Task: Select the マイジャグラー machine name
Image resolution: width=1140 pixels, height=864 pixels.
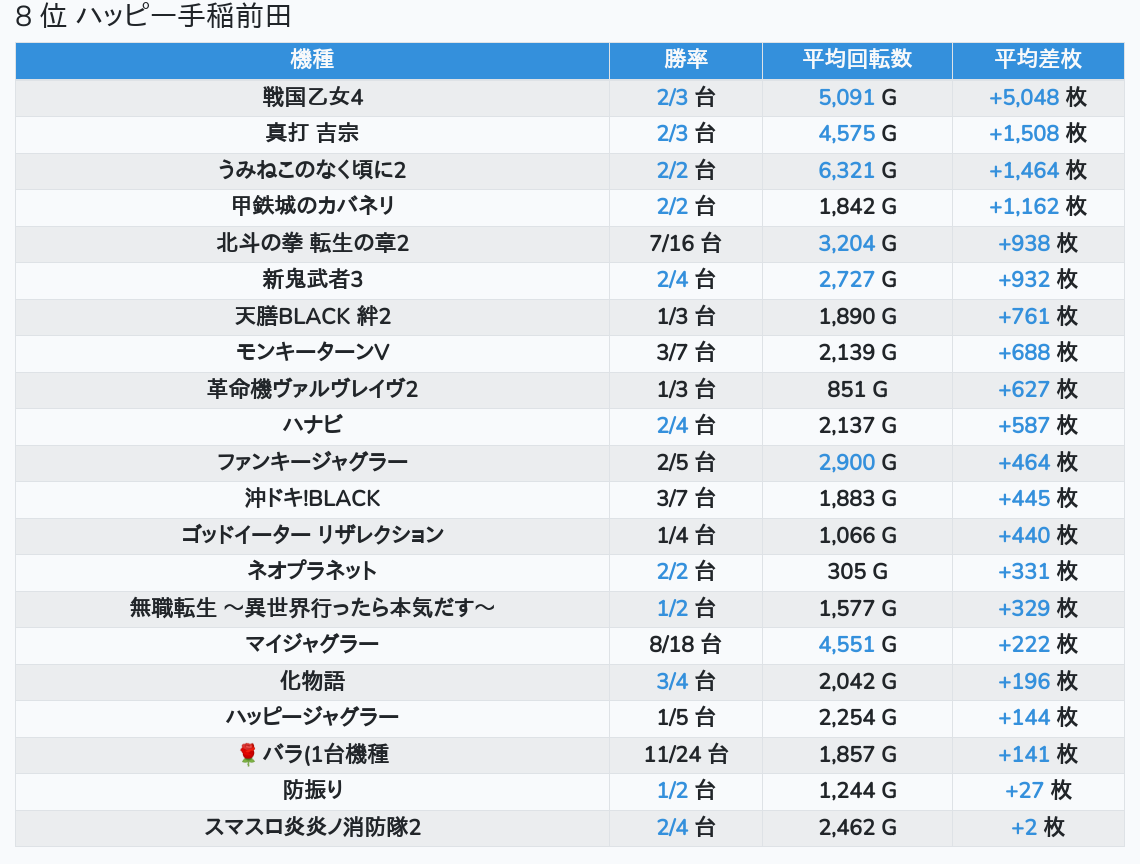Action: pos(312,644)
